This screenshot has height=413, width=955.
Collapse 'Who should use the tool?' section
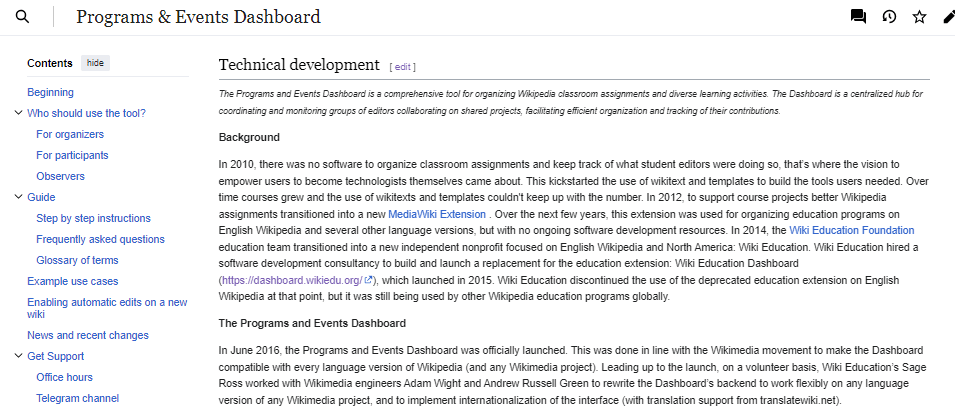[x=17, y=113]
